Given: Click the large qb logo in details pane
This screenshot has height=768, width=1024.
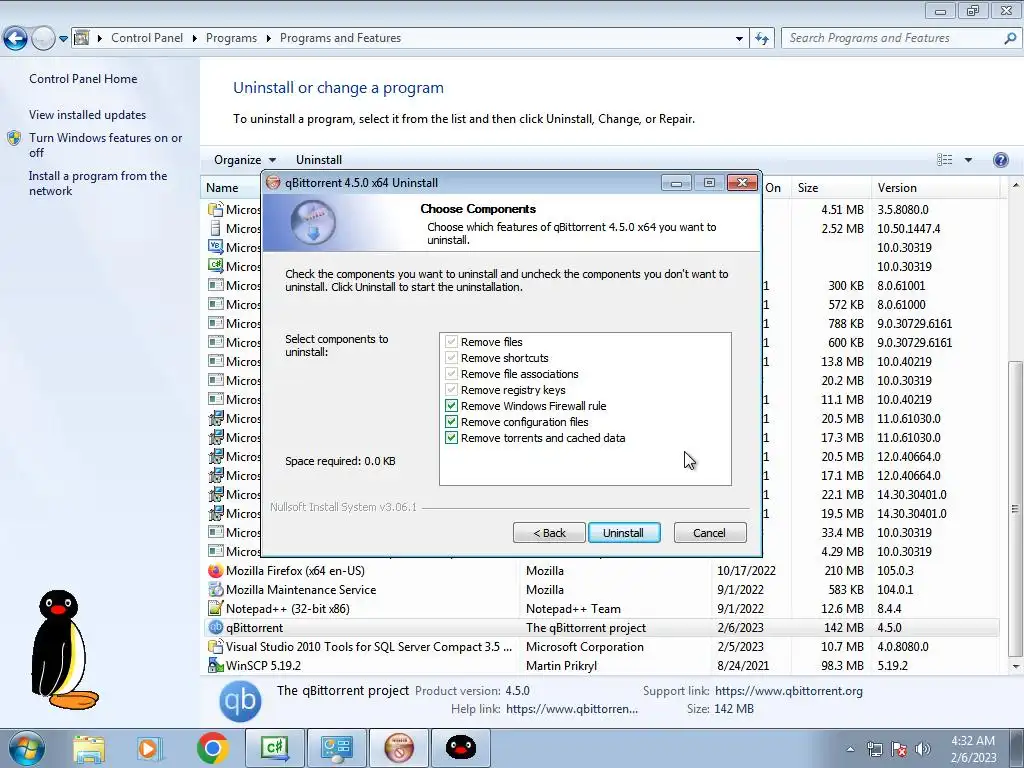Looking at the screenshot, I should click(x=240, y=701).
